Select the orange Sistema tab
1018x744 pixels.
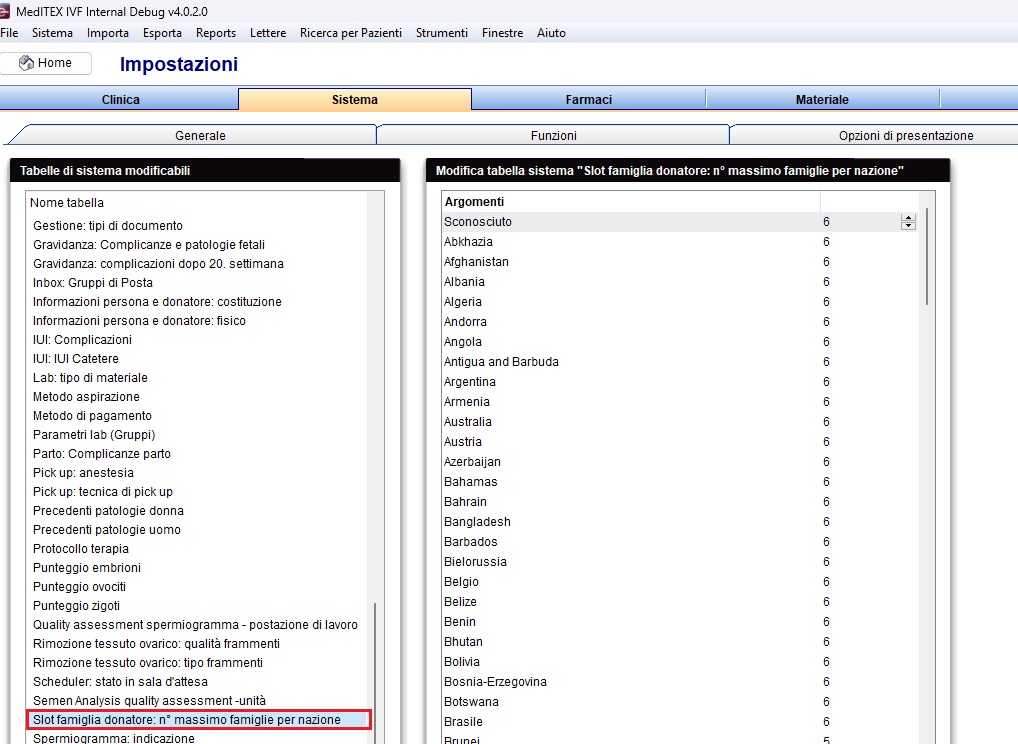pos(354,99)
